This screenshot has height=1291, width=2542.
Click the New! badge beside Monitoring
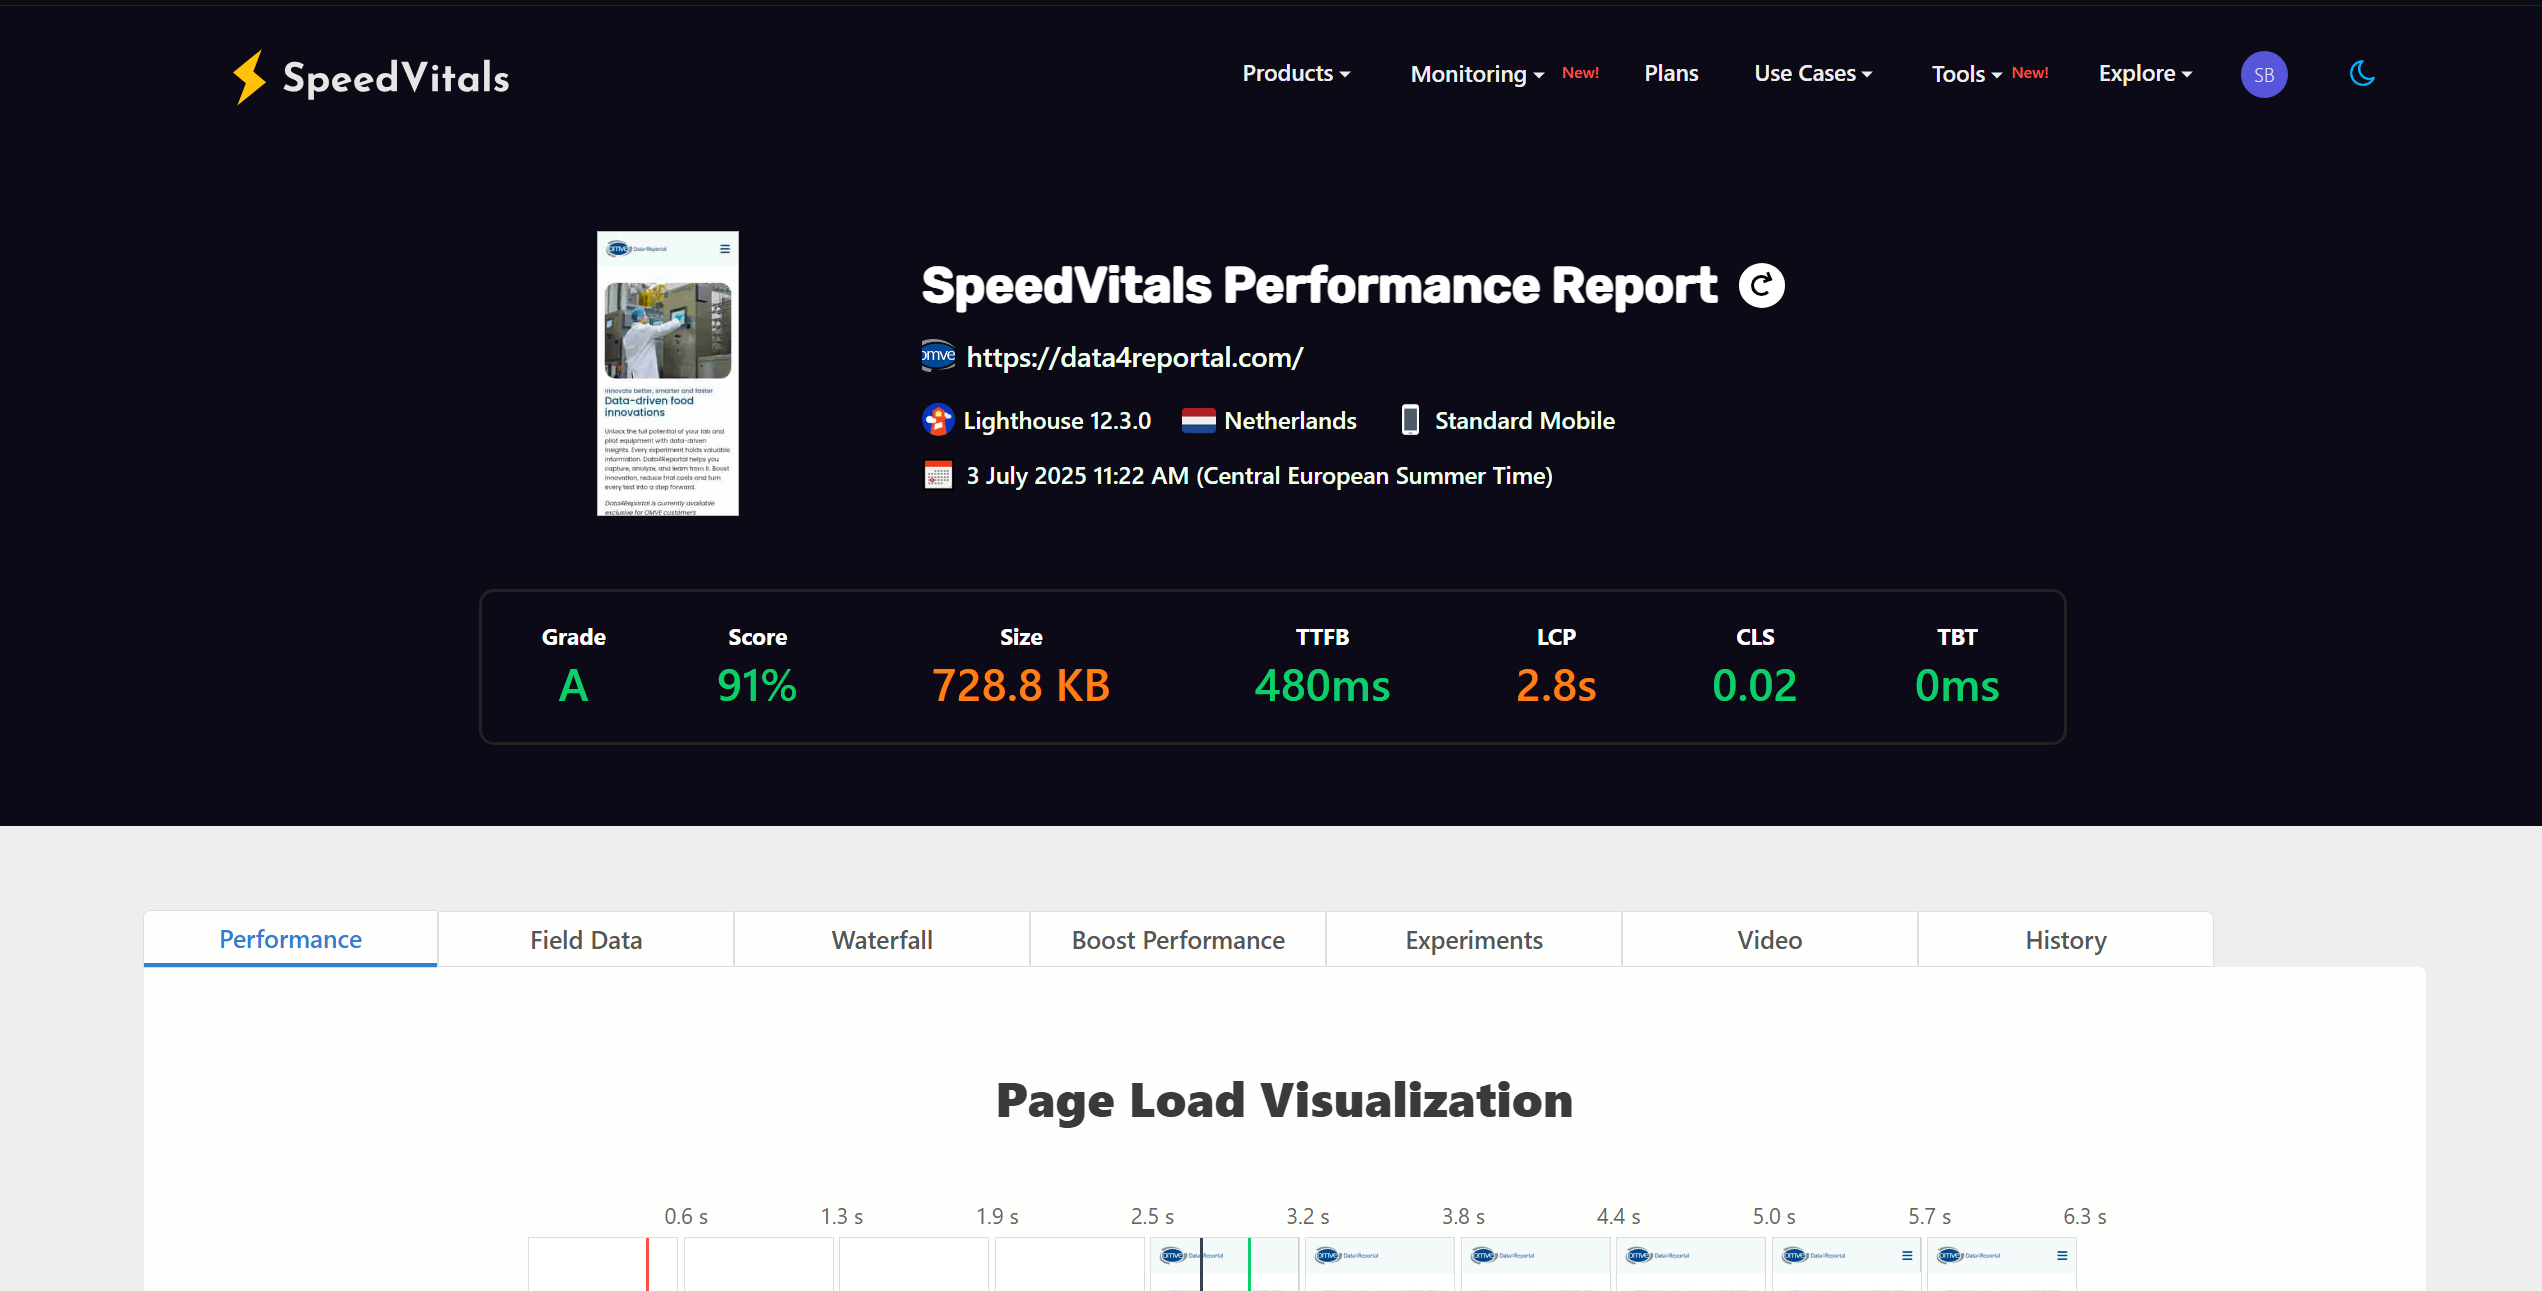pyautogui.click(x=1580, y=73)
